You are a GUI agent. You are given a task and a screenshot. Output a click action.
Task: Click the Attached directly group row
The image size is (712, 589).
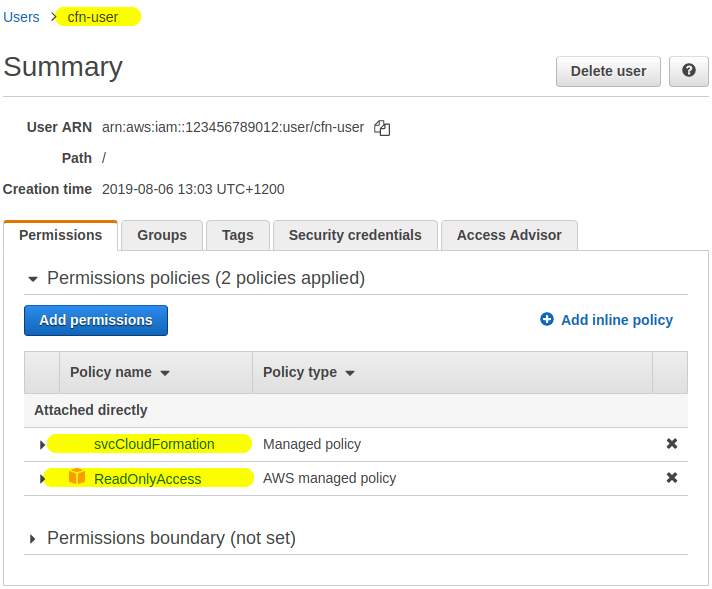pyautogui.click(x=356, y=410)
